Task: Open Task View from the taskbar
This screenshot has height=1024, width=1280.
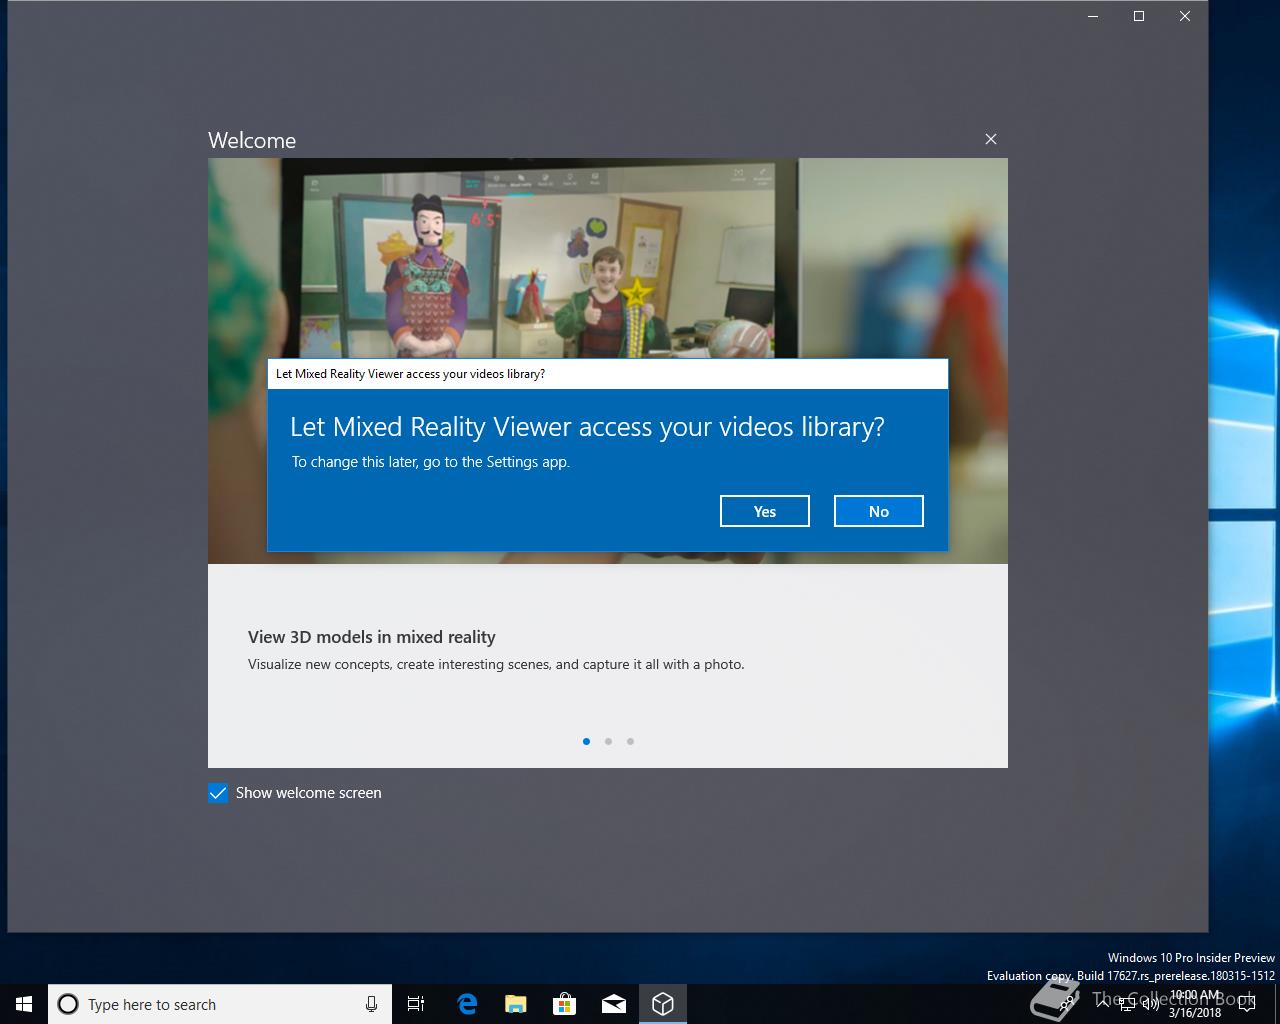Action: pyautogui.click(x=416, y=1004)
